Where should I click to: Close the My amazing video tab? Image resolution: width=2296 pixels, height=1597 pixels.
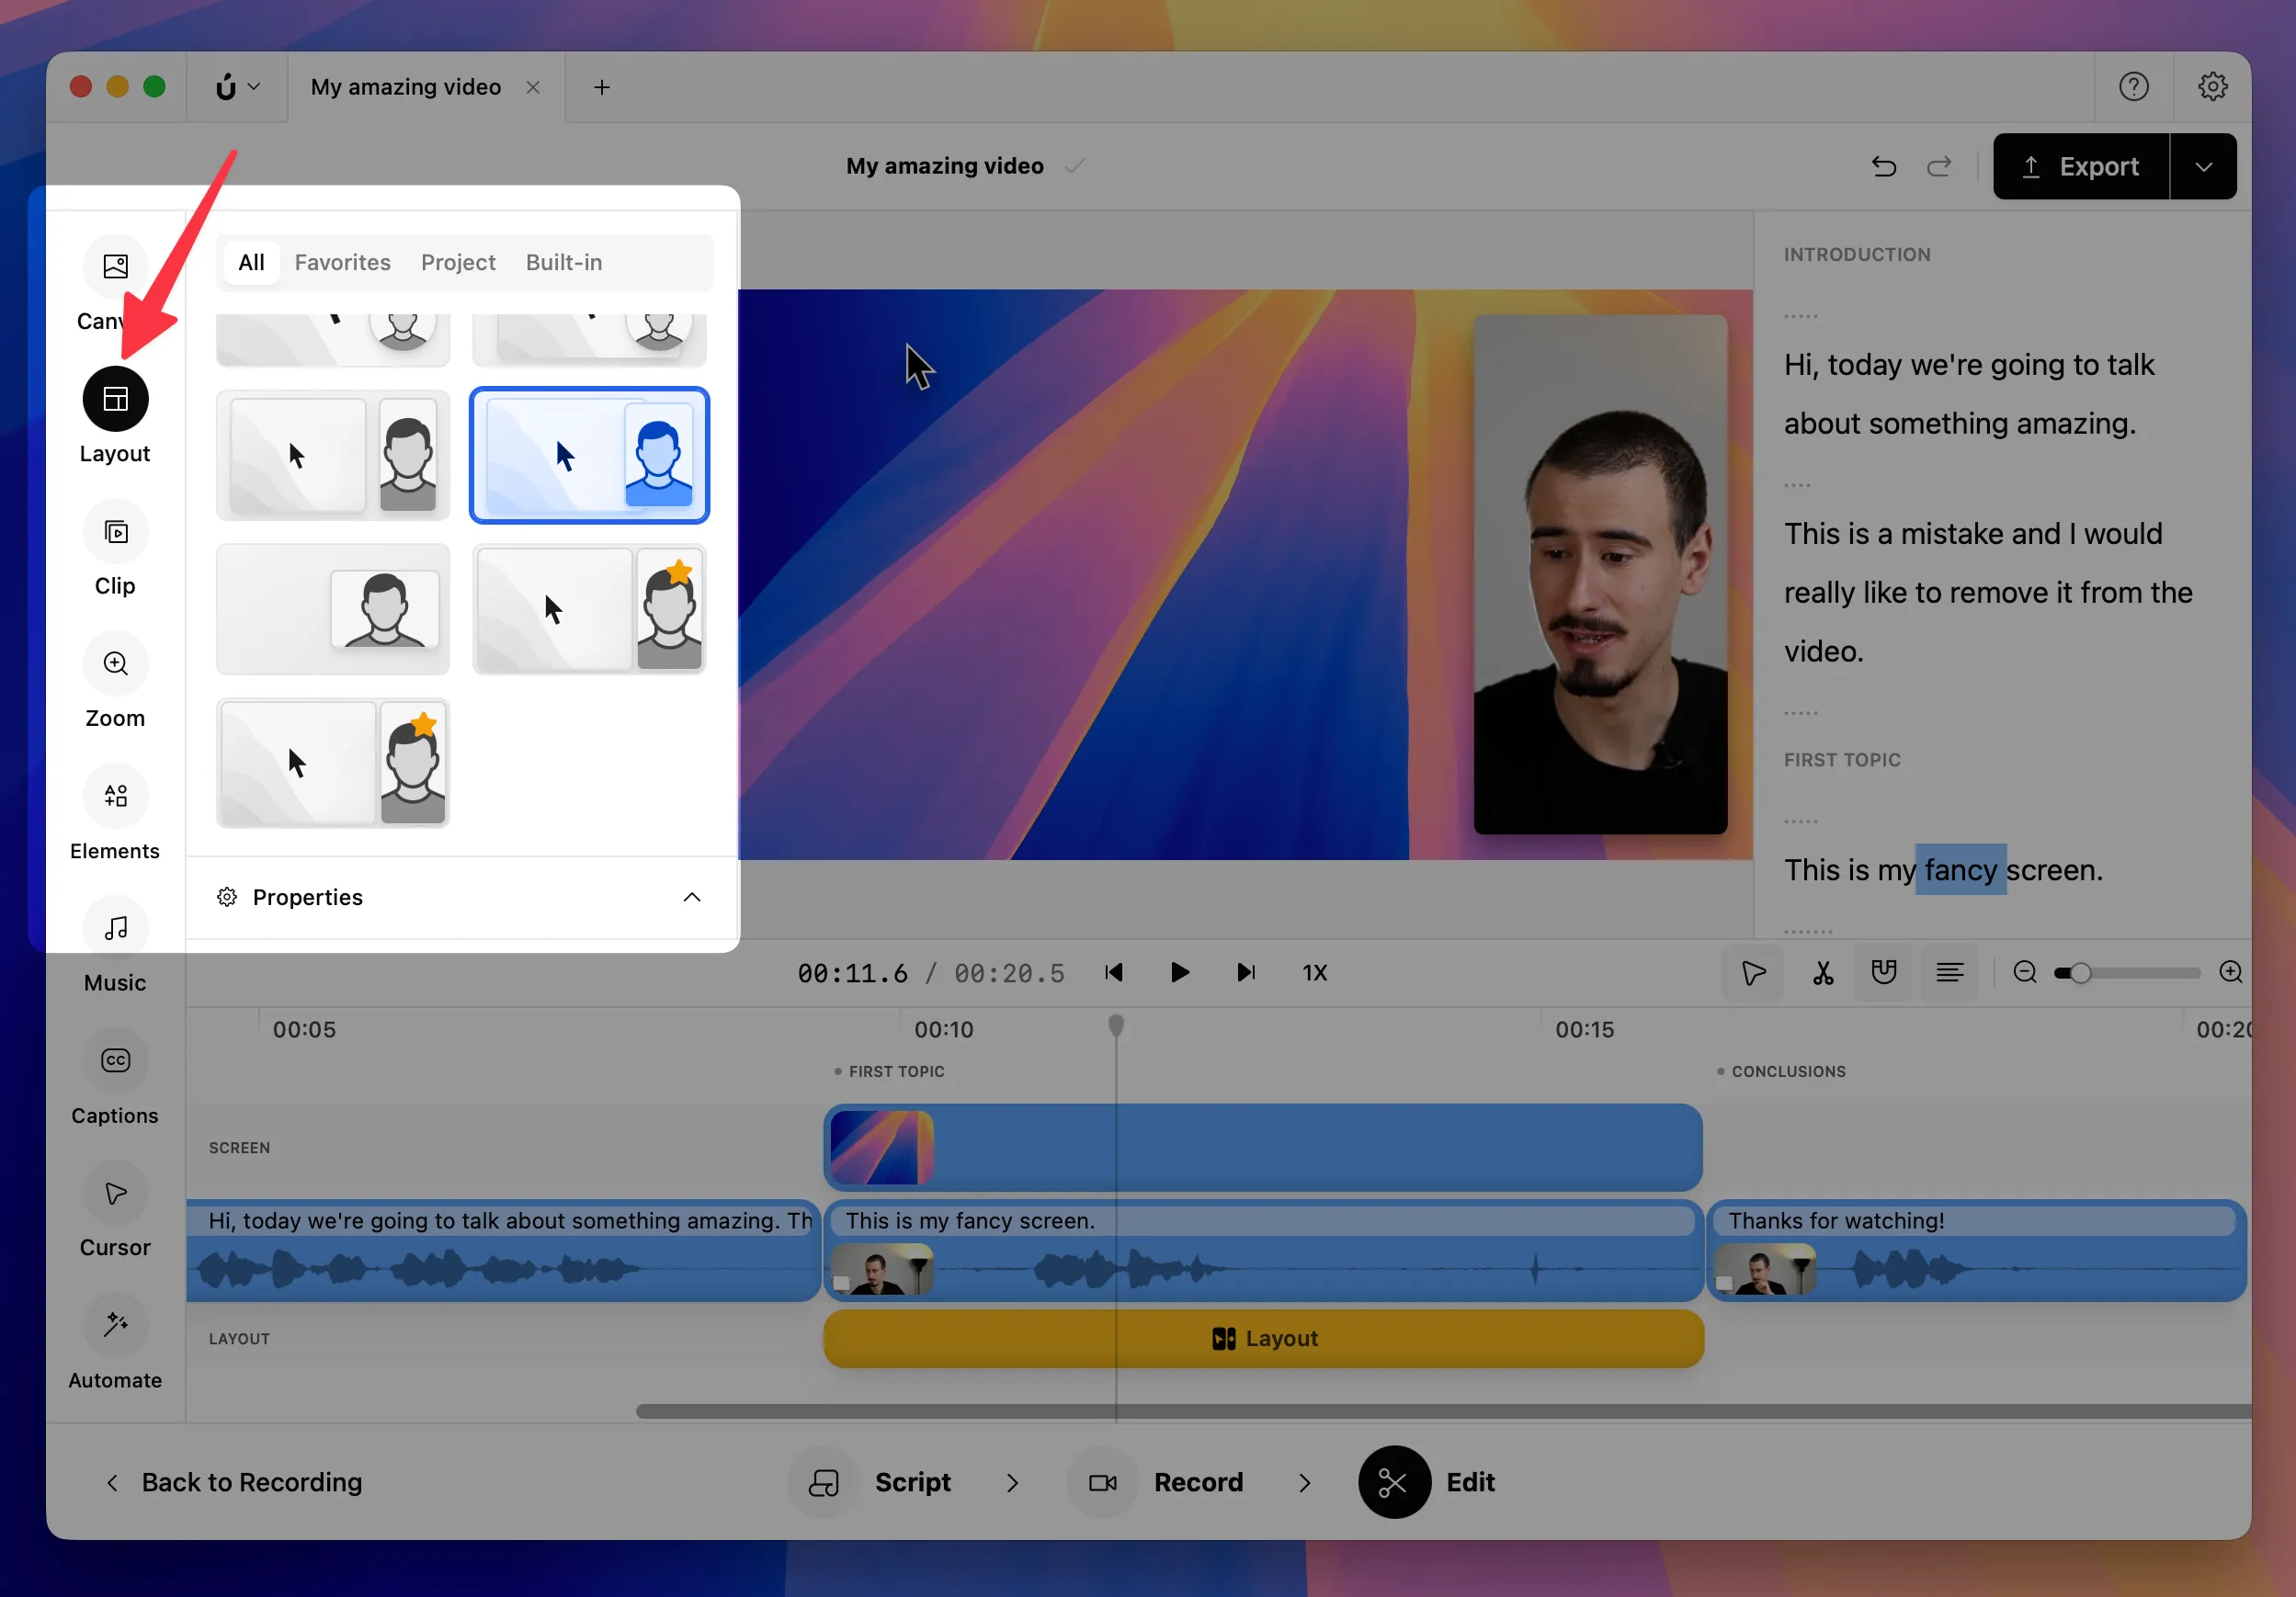point(533,87)
